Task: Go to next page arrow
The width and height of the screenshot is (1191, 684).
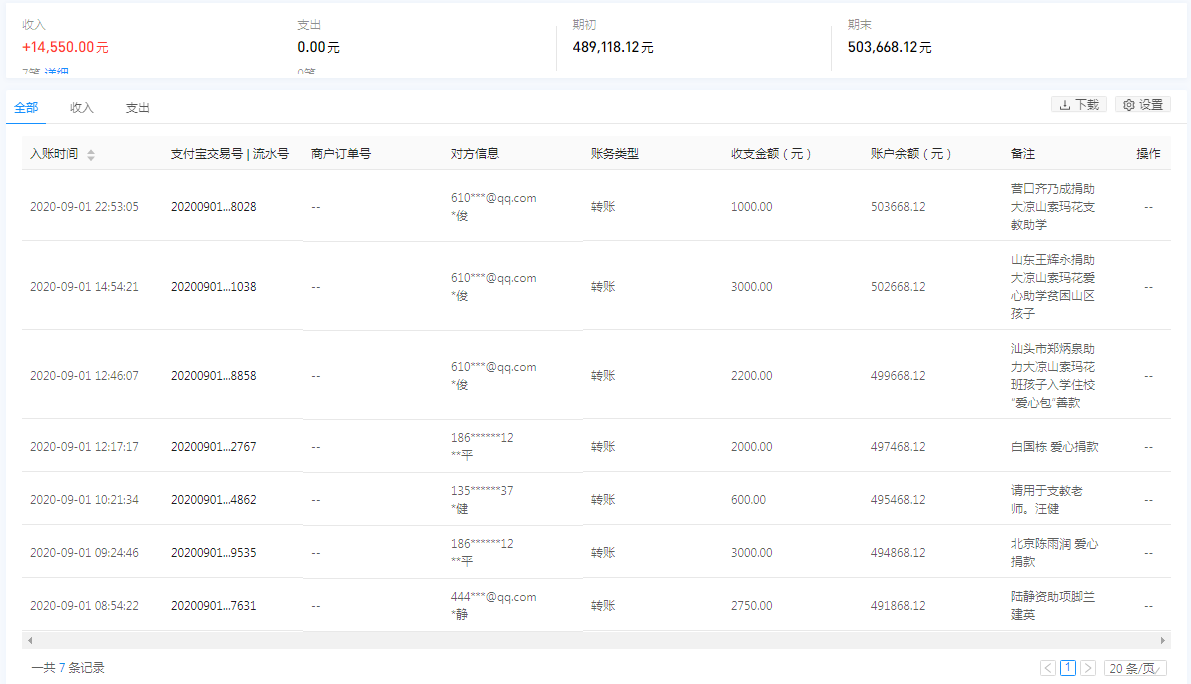Action: click(x=1088, y=668)
